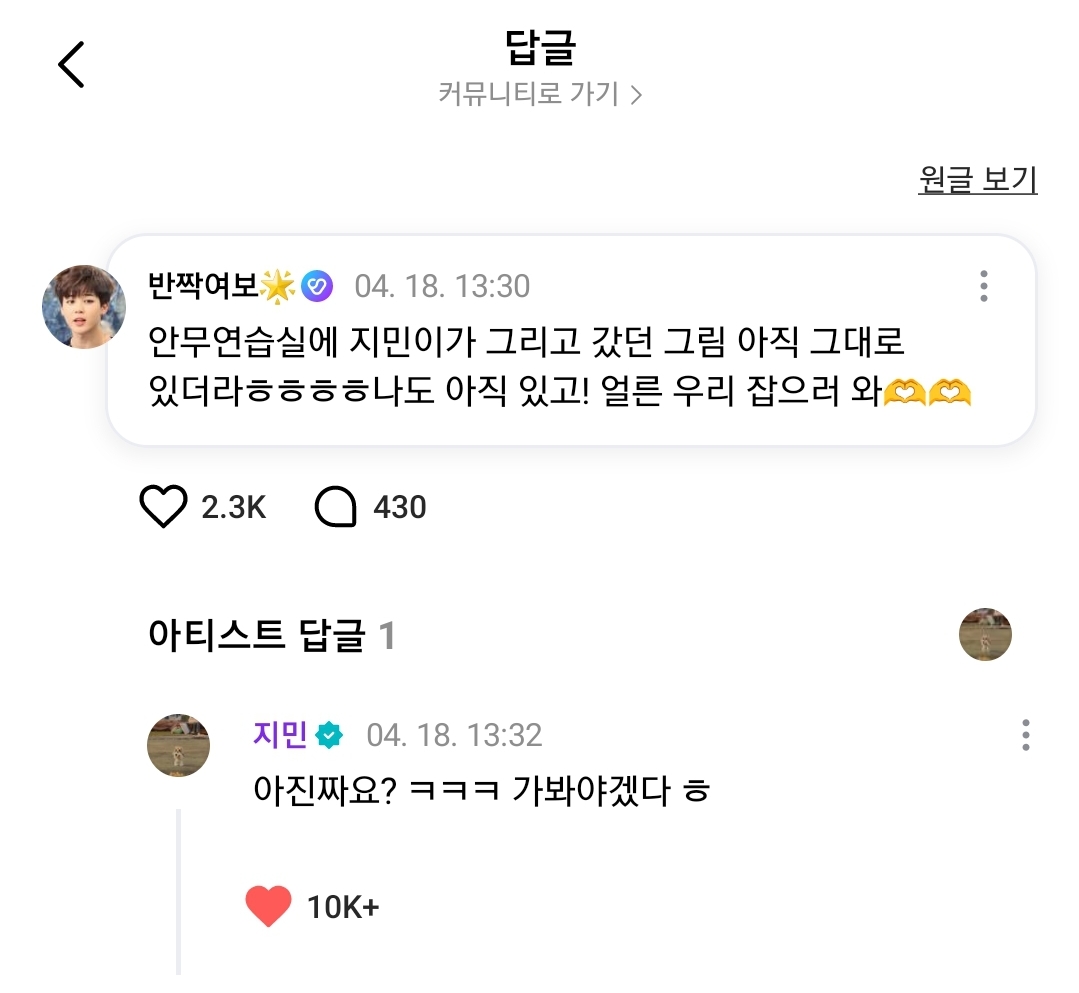
Task: Open the 커뮤니티로 가기 link
Action: tap(528, 95)
